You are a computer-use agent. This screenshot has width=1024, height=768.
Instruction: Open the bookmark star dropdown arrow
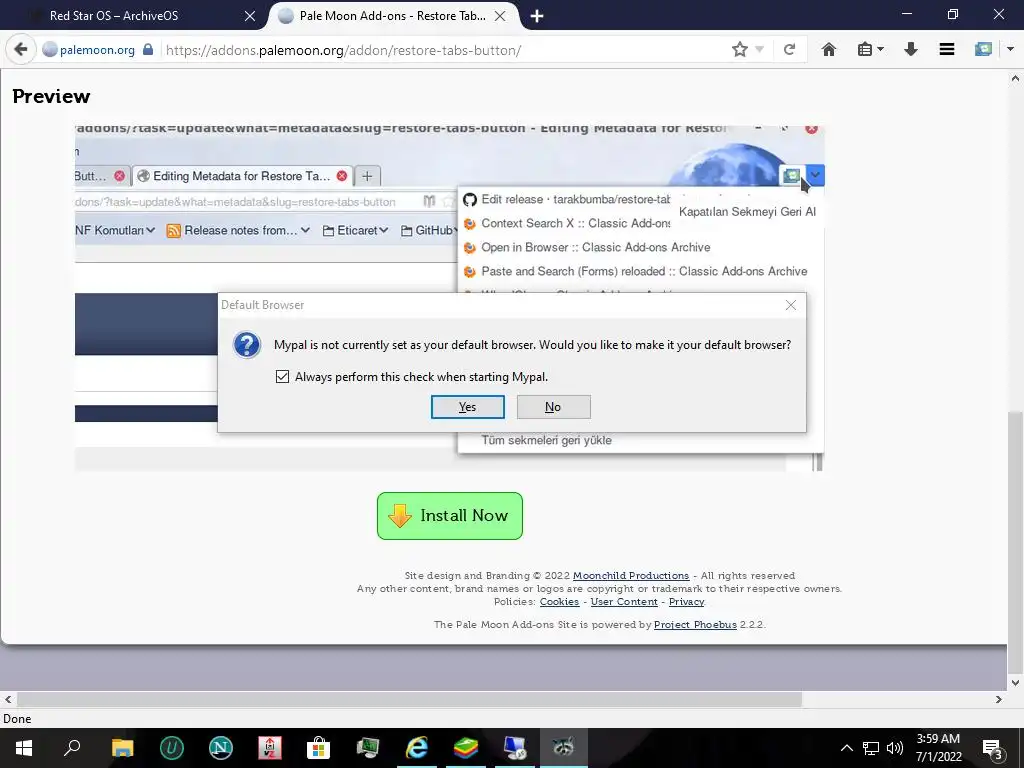pos(760,50)
